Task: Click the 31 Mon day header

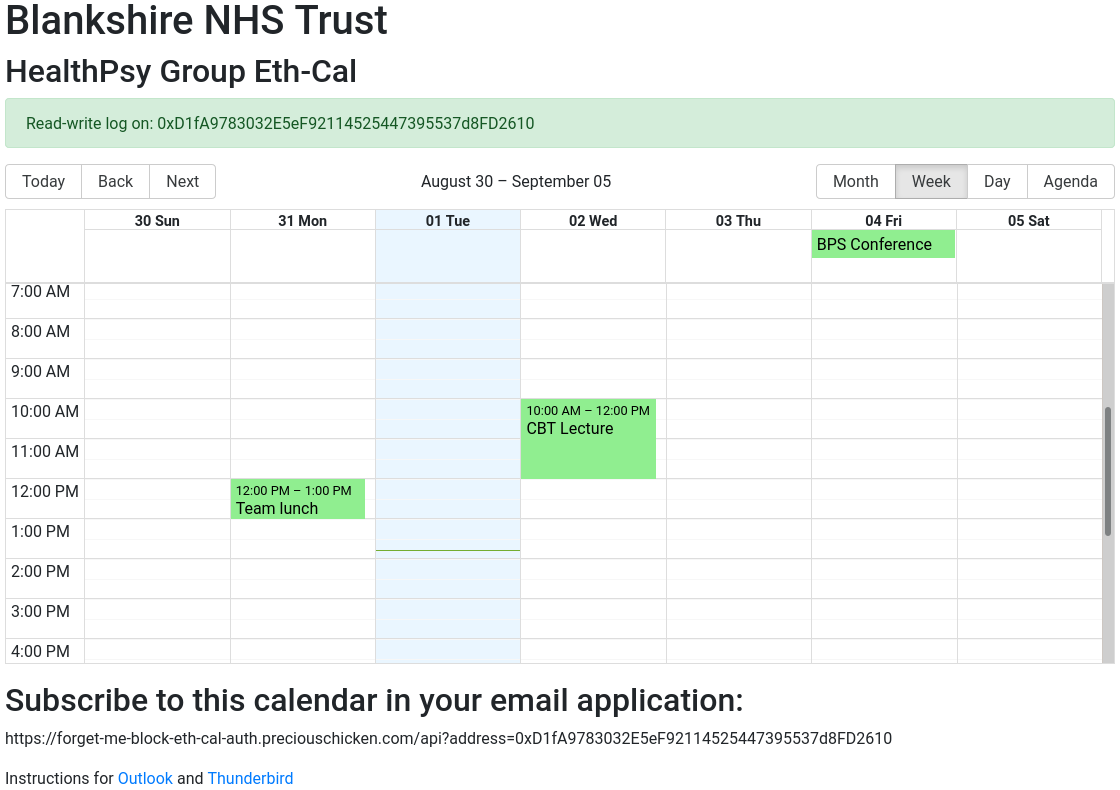Action: coord(302,221)
